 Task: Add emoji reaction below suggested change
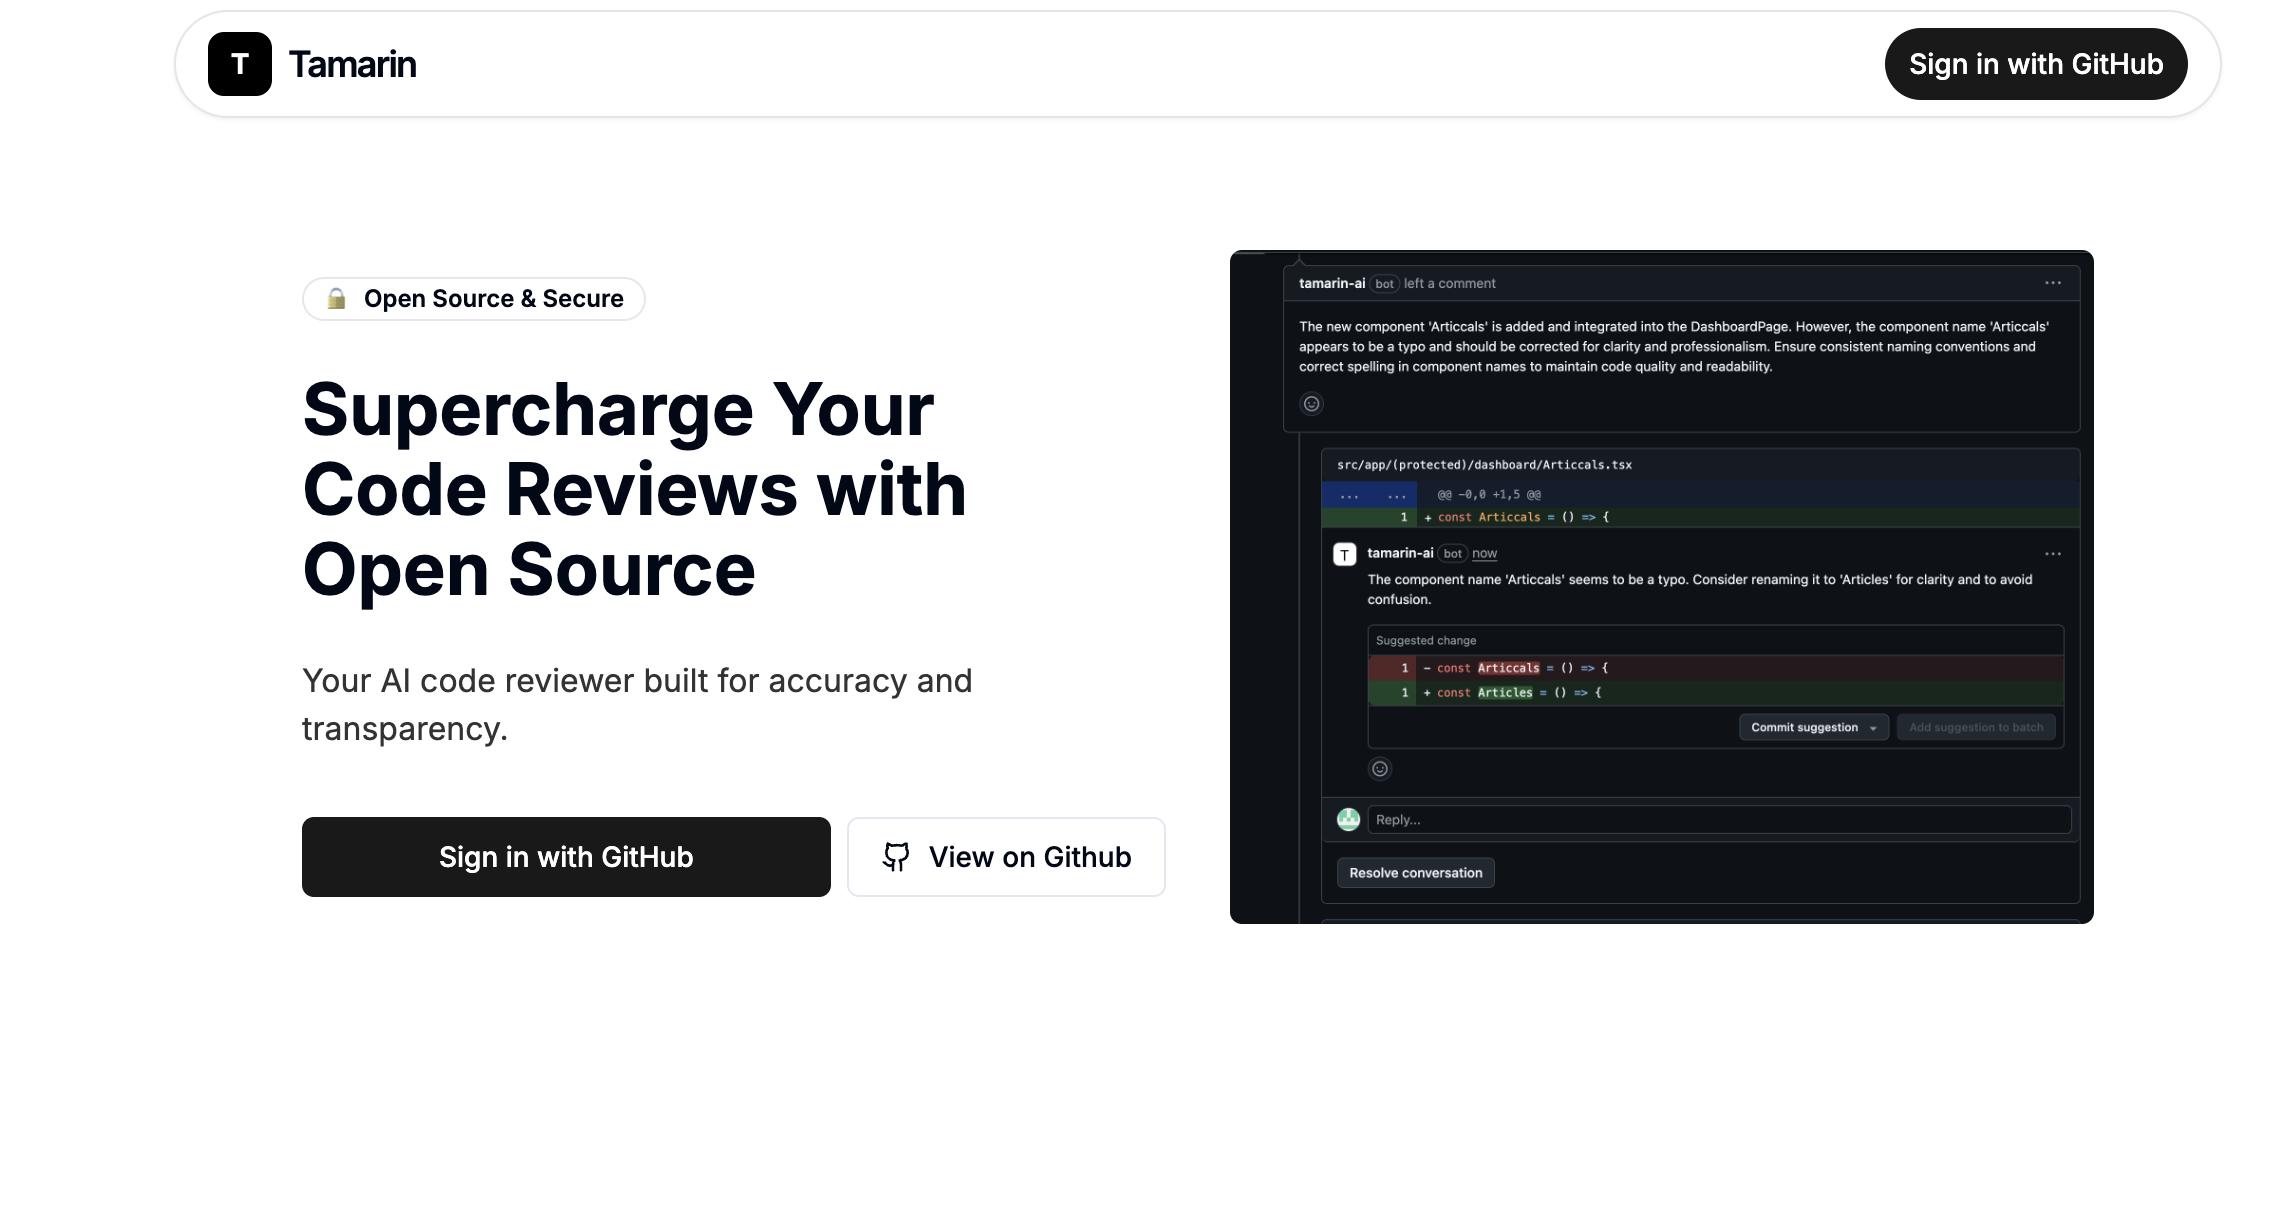coord(1380,769)
